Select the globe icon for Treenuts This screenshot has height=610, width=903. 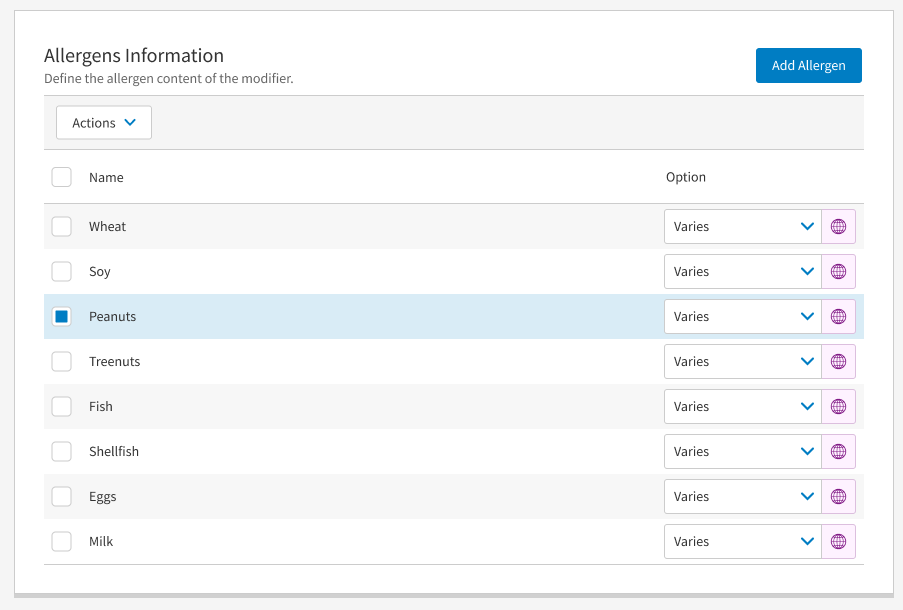(x=839, y=361)
